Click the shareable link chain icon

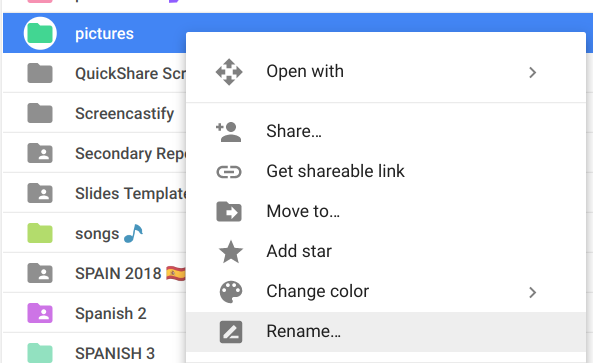point(229,172)
